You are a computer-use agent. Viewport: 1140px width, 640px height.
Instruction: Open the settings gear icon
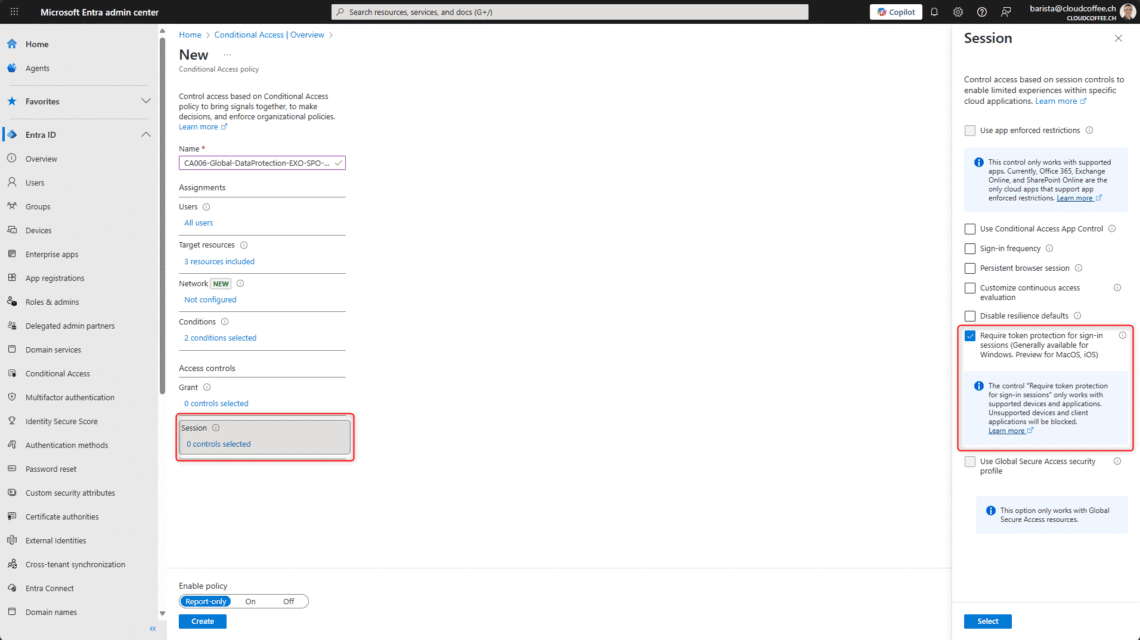tap(958, 12)
